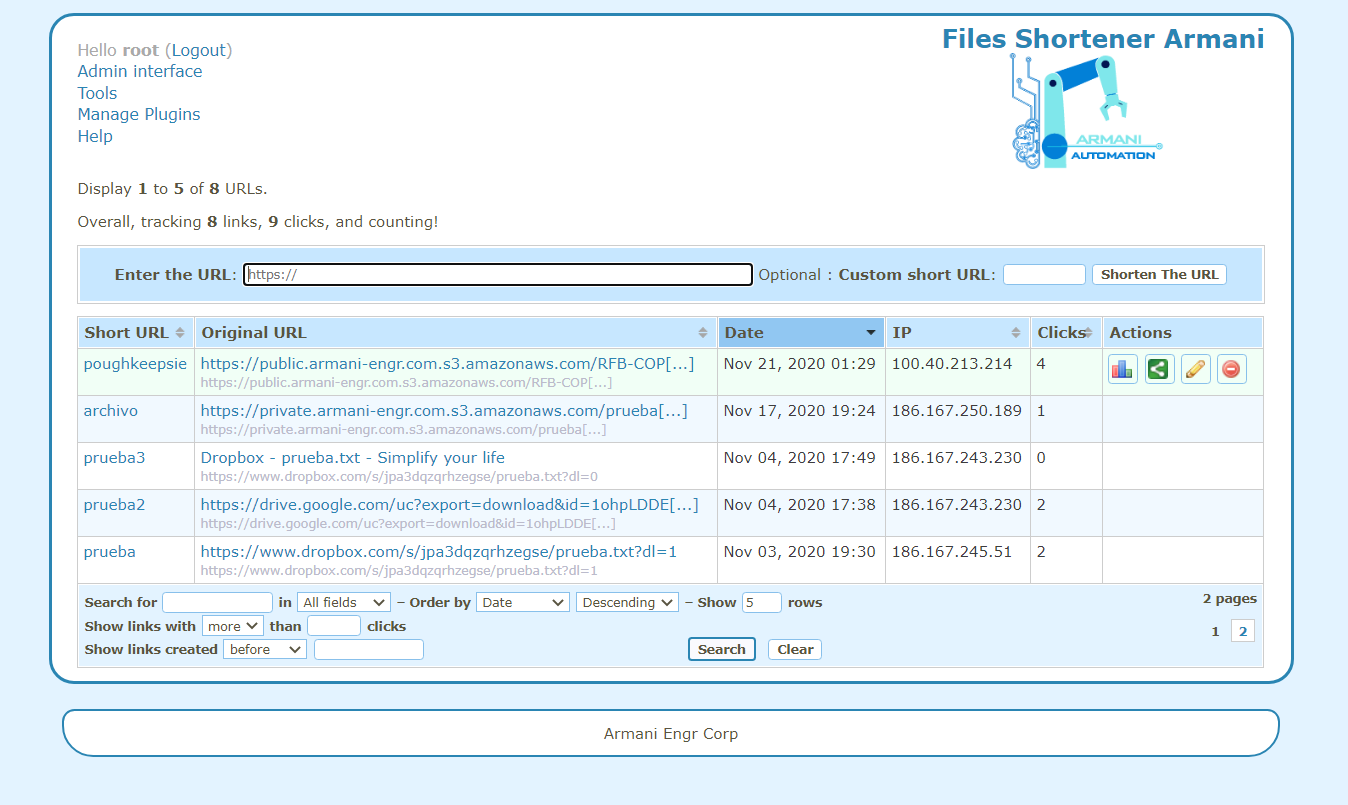Open the All fields search dropdown

pyautogui.click(x=344, y=602)
